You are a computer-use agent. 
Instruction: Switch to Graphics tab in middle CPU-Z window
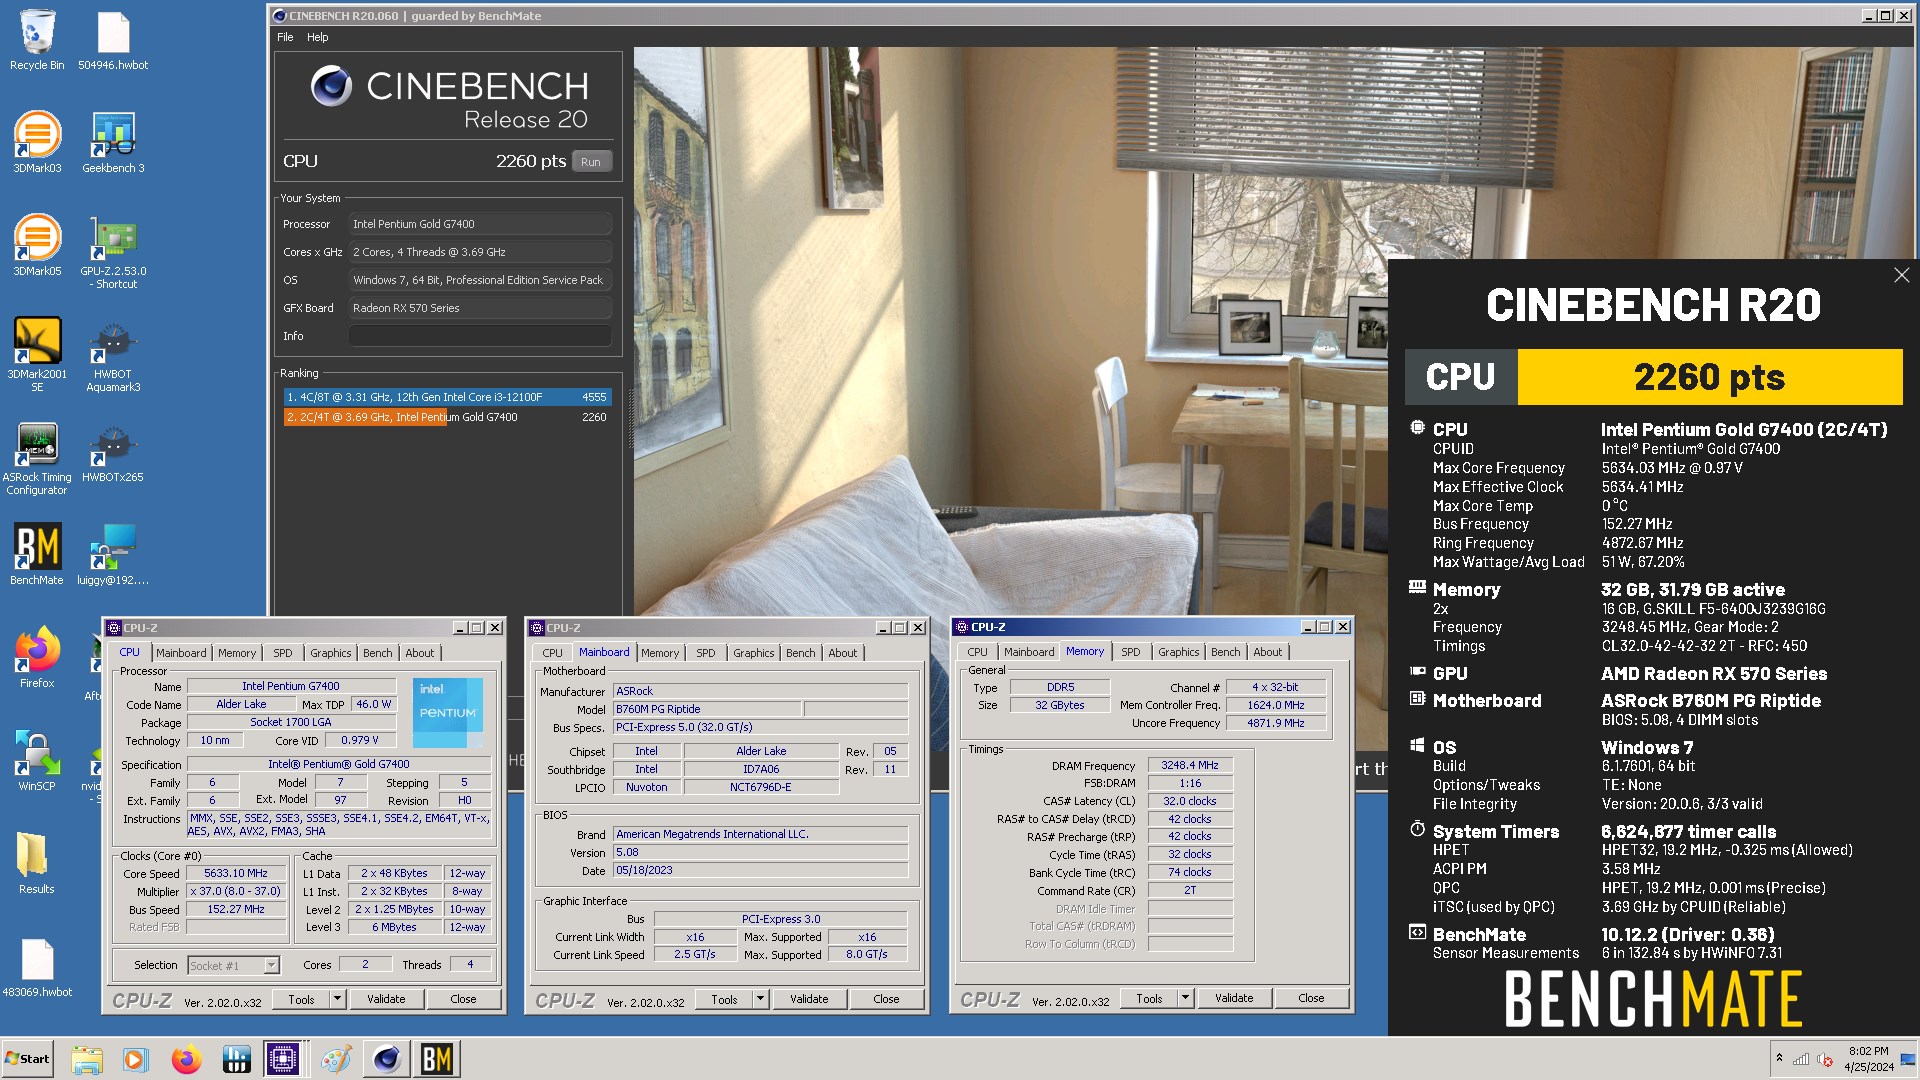click(x=753, y=653)
